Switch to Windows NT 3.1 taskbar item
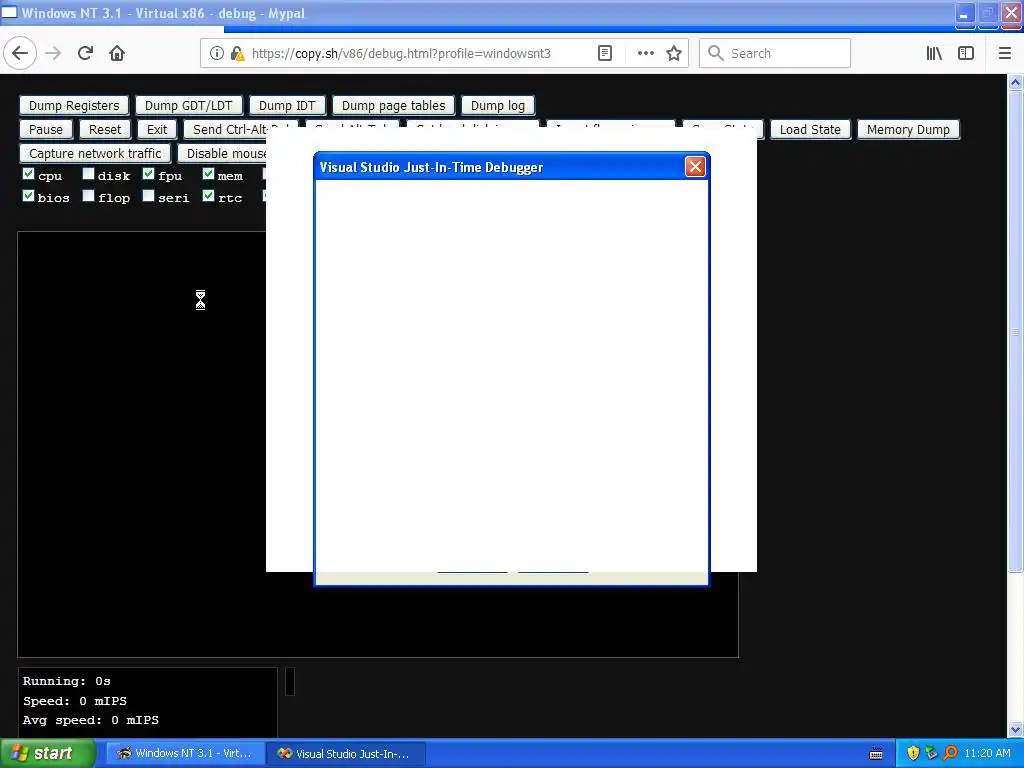This screenshot has width=1024, height=768. (x=185, y=754)
